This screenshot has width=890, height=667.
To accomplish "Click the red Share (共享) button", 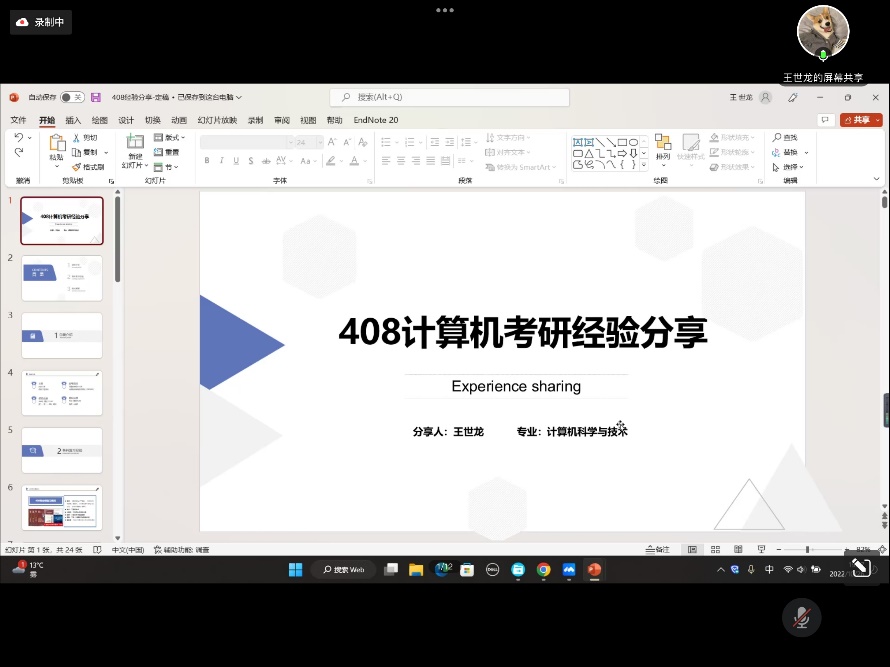I will pos(860,120).
